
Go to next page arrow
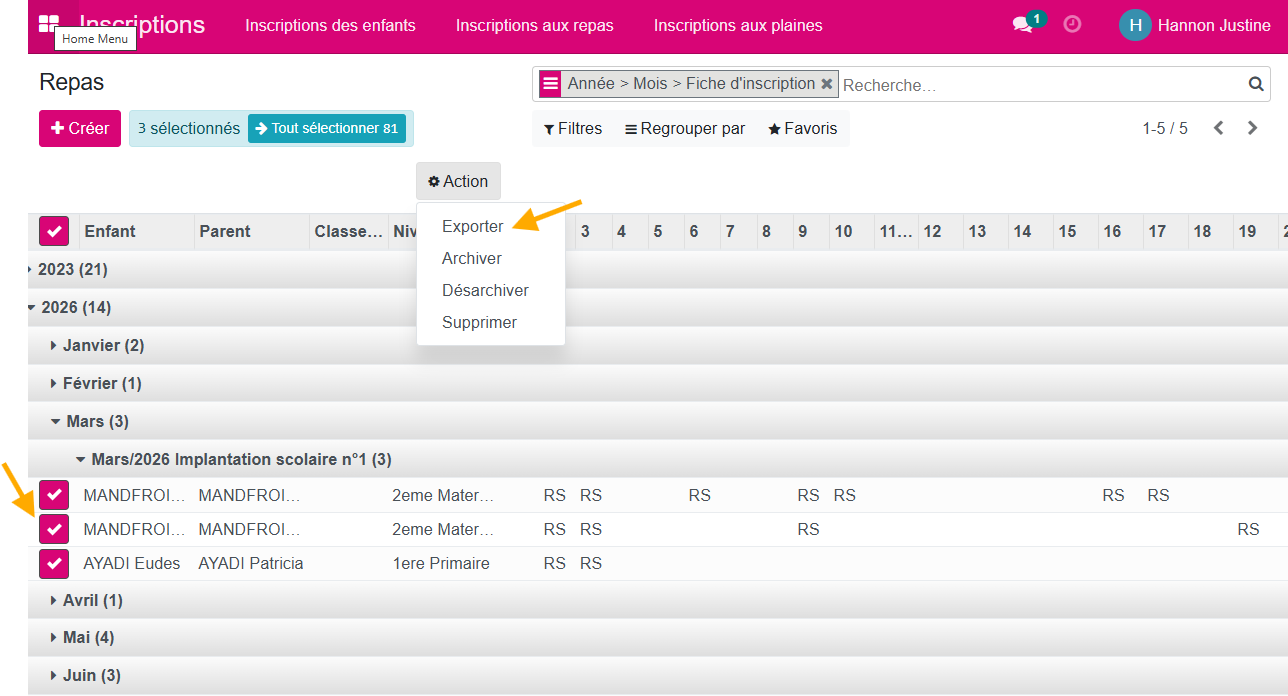click(x=1252, y=128)
